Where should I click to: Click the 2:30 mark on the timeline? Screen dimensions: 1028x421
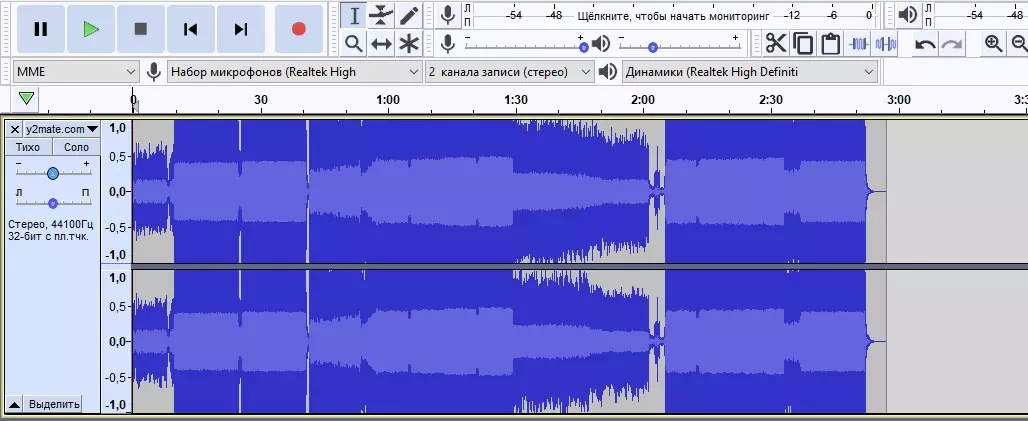tap(770, 100)
